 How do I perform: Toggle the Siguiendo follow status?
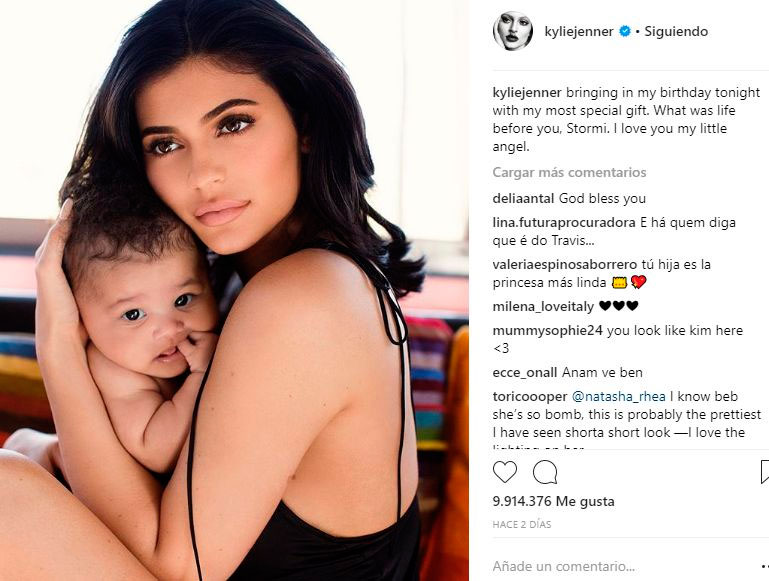[x=676, y=31]
